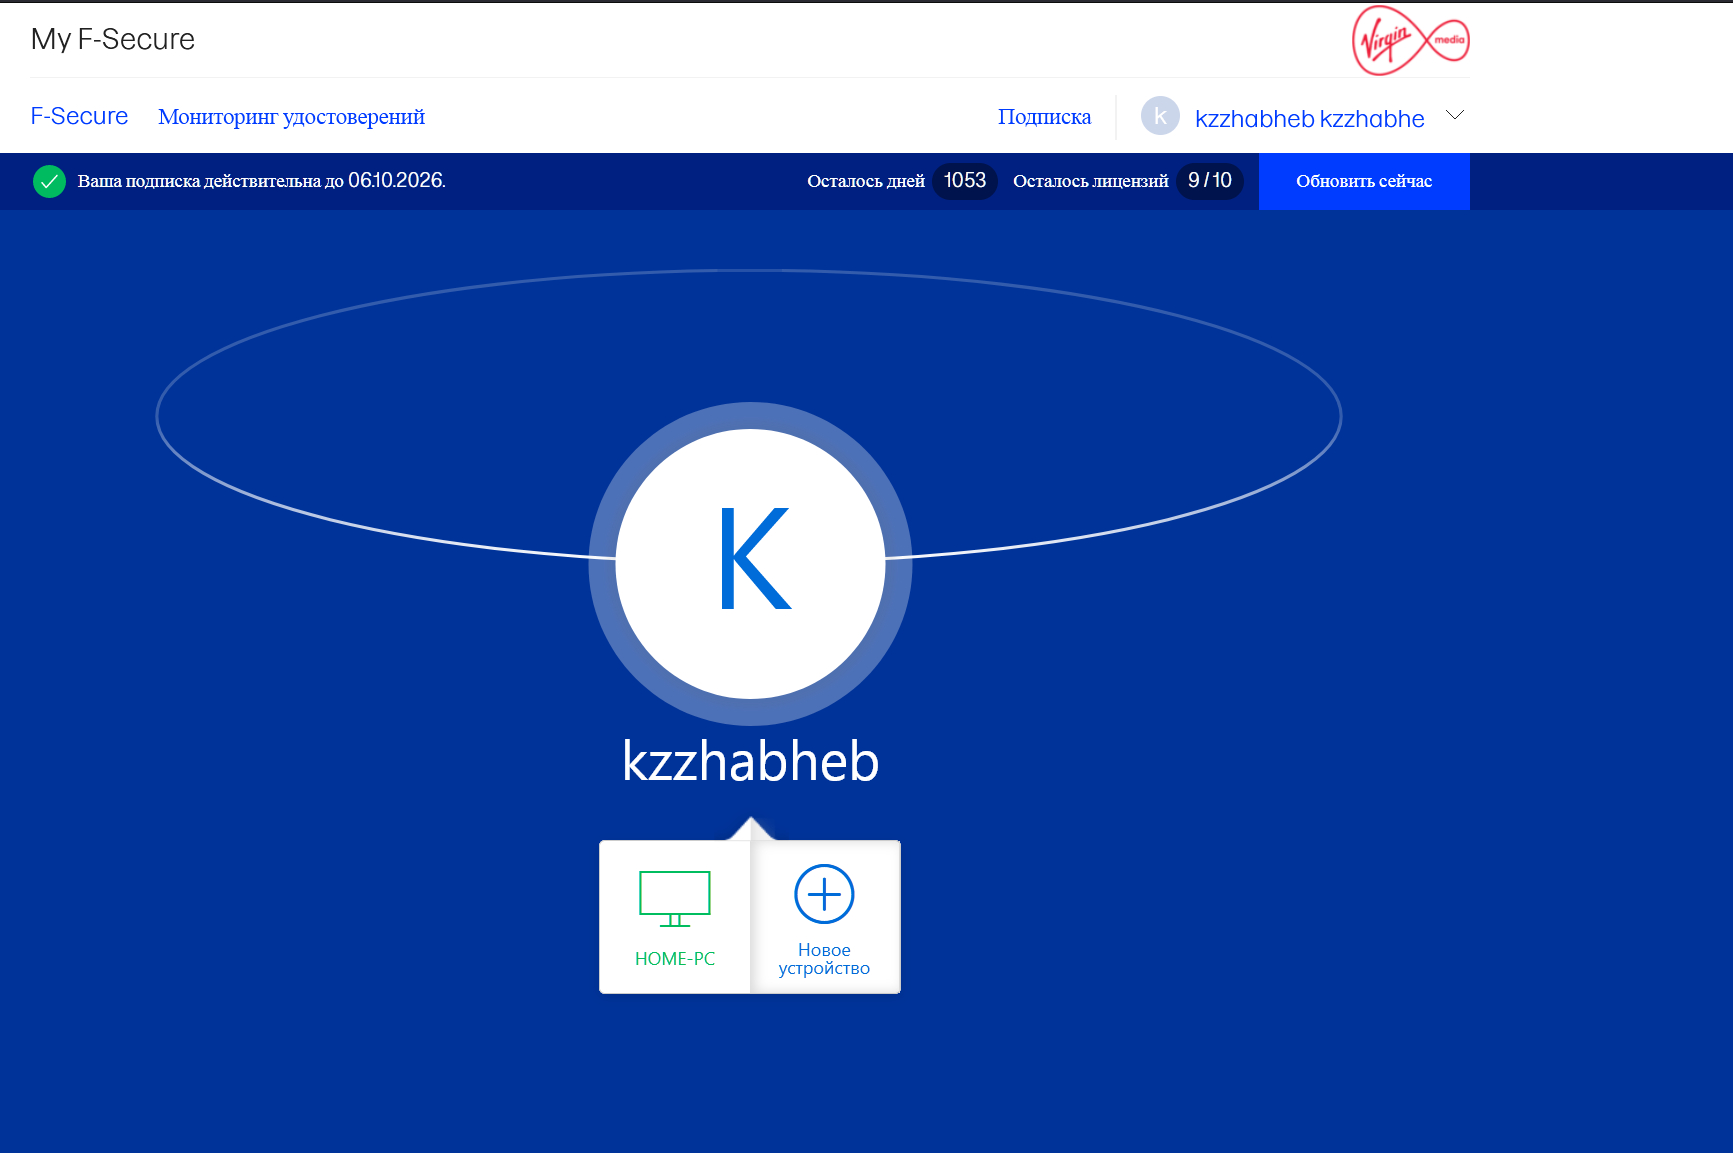Click the Осталось лицензий label
The width and height of the screenshot is (1733, 1153).
[x=1090, y=181]
